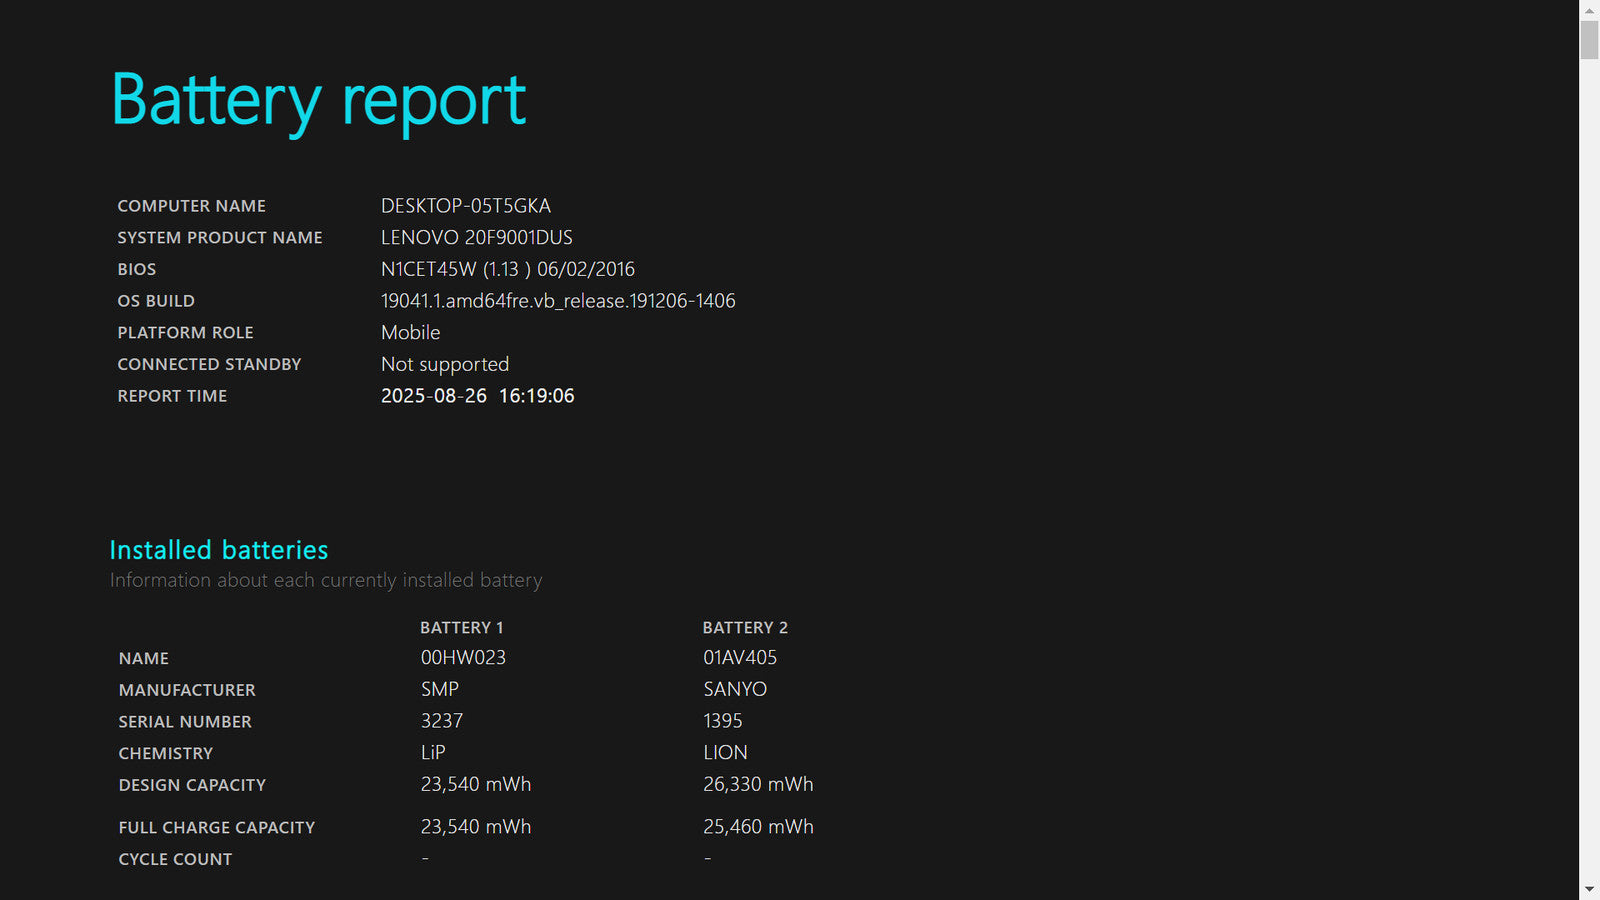Click the OS build value text
This screenshot has width=1600, height=900.
coord(558,301)
